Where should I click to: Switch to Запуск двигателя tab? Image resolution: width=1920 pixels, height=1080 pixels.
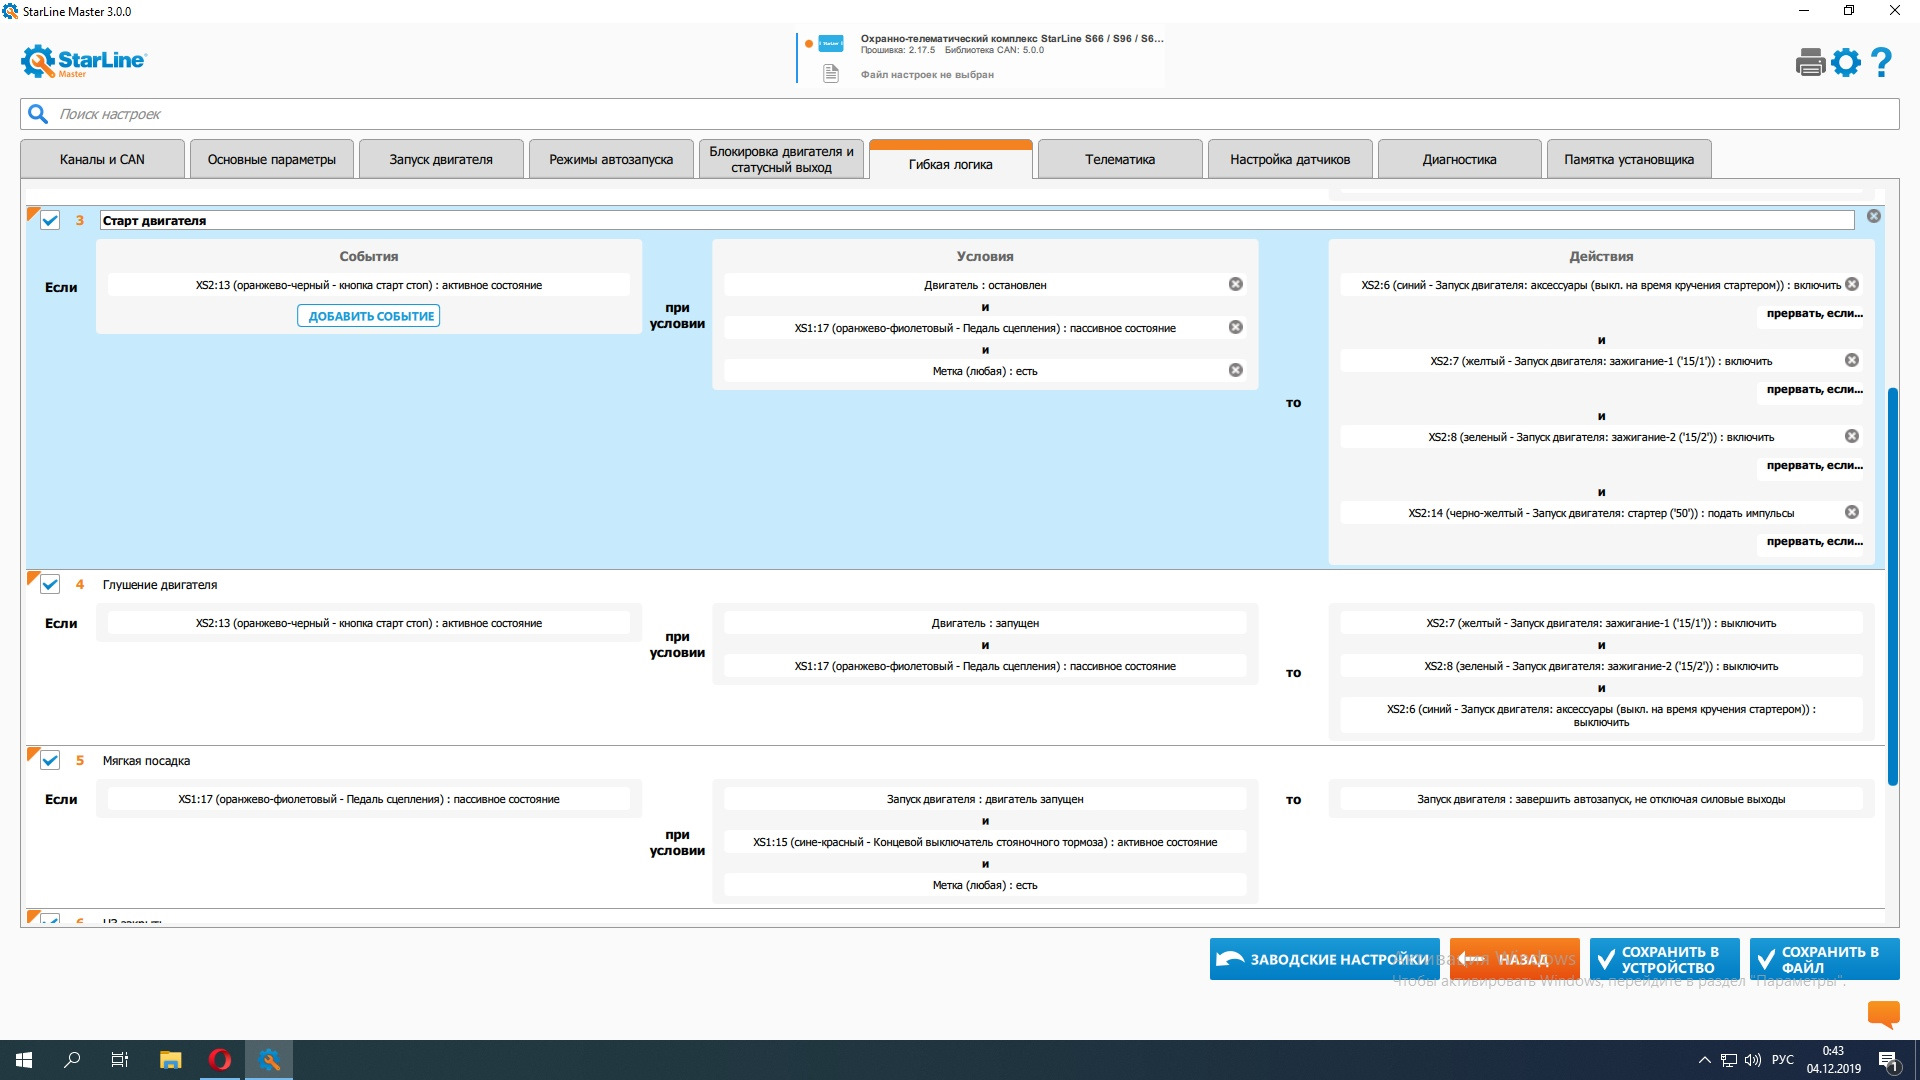pyautogui.click(x=441, y=159)
